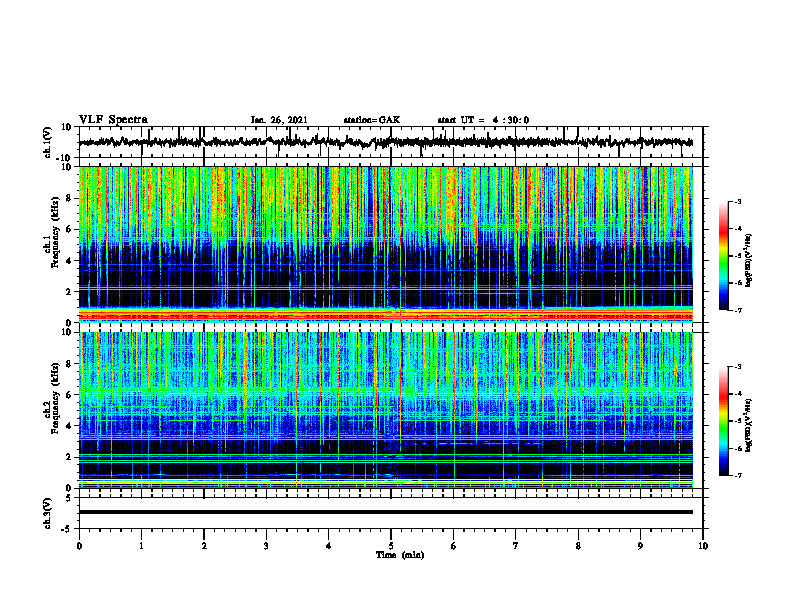Click the ch.3 flat voltage trace
The height and width of the screenshot is (612, 792).
click(385, 512)
